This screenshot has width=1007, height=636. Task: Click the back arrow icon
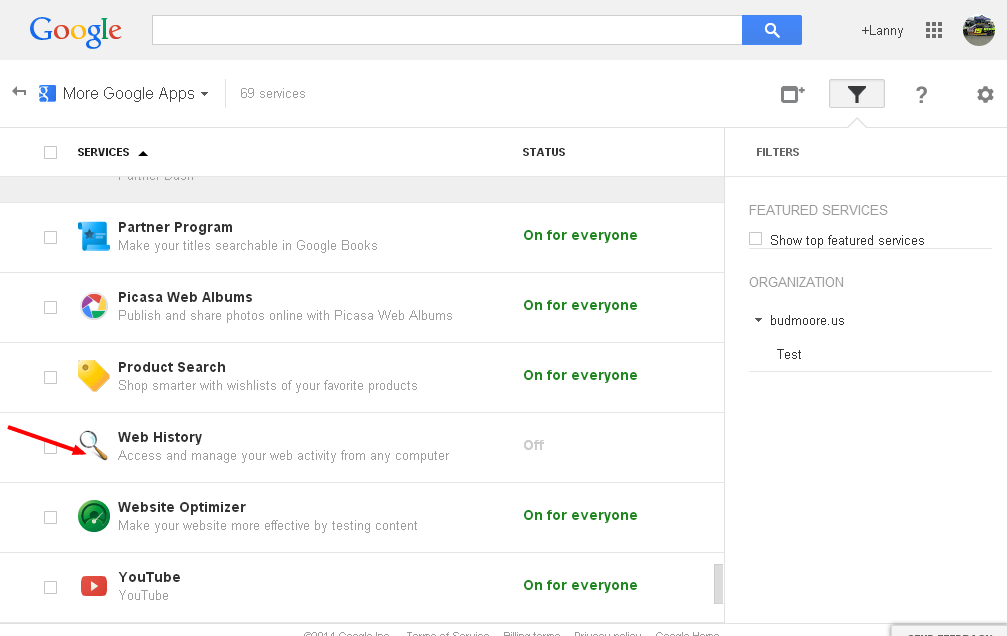coord(19,92)
